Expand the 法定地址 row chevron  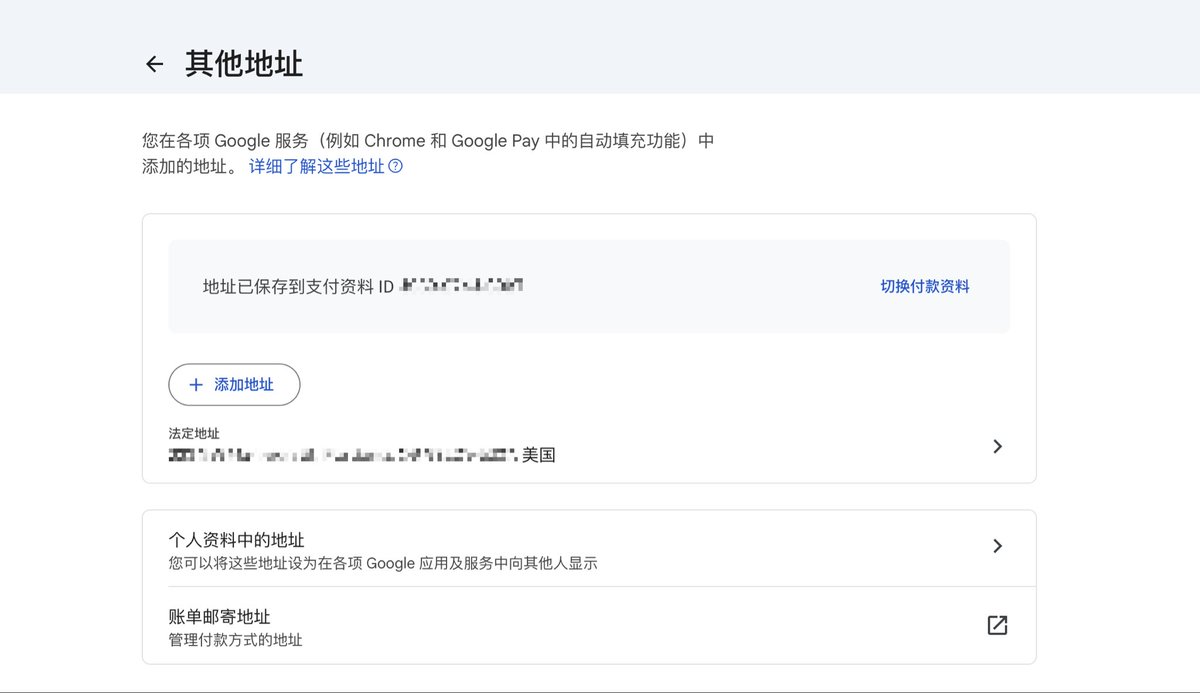(x=997, y=446)
